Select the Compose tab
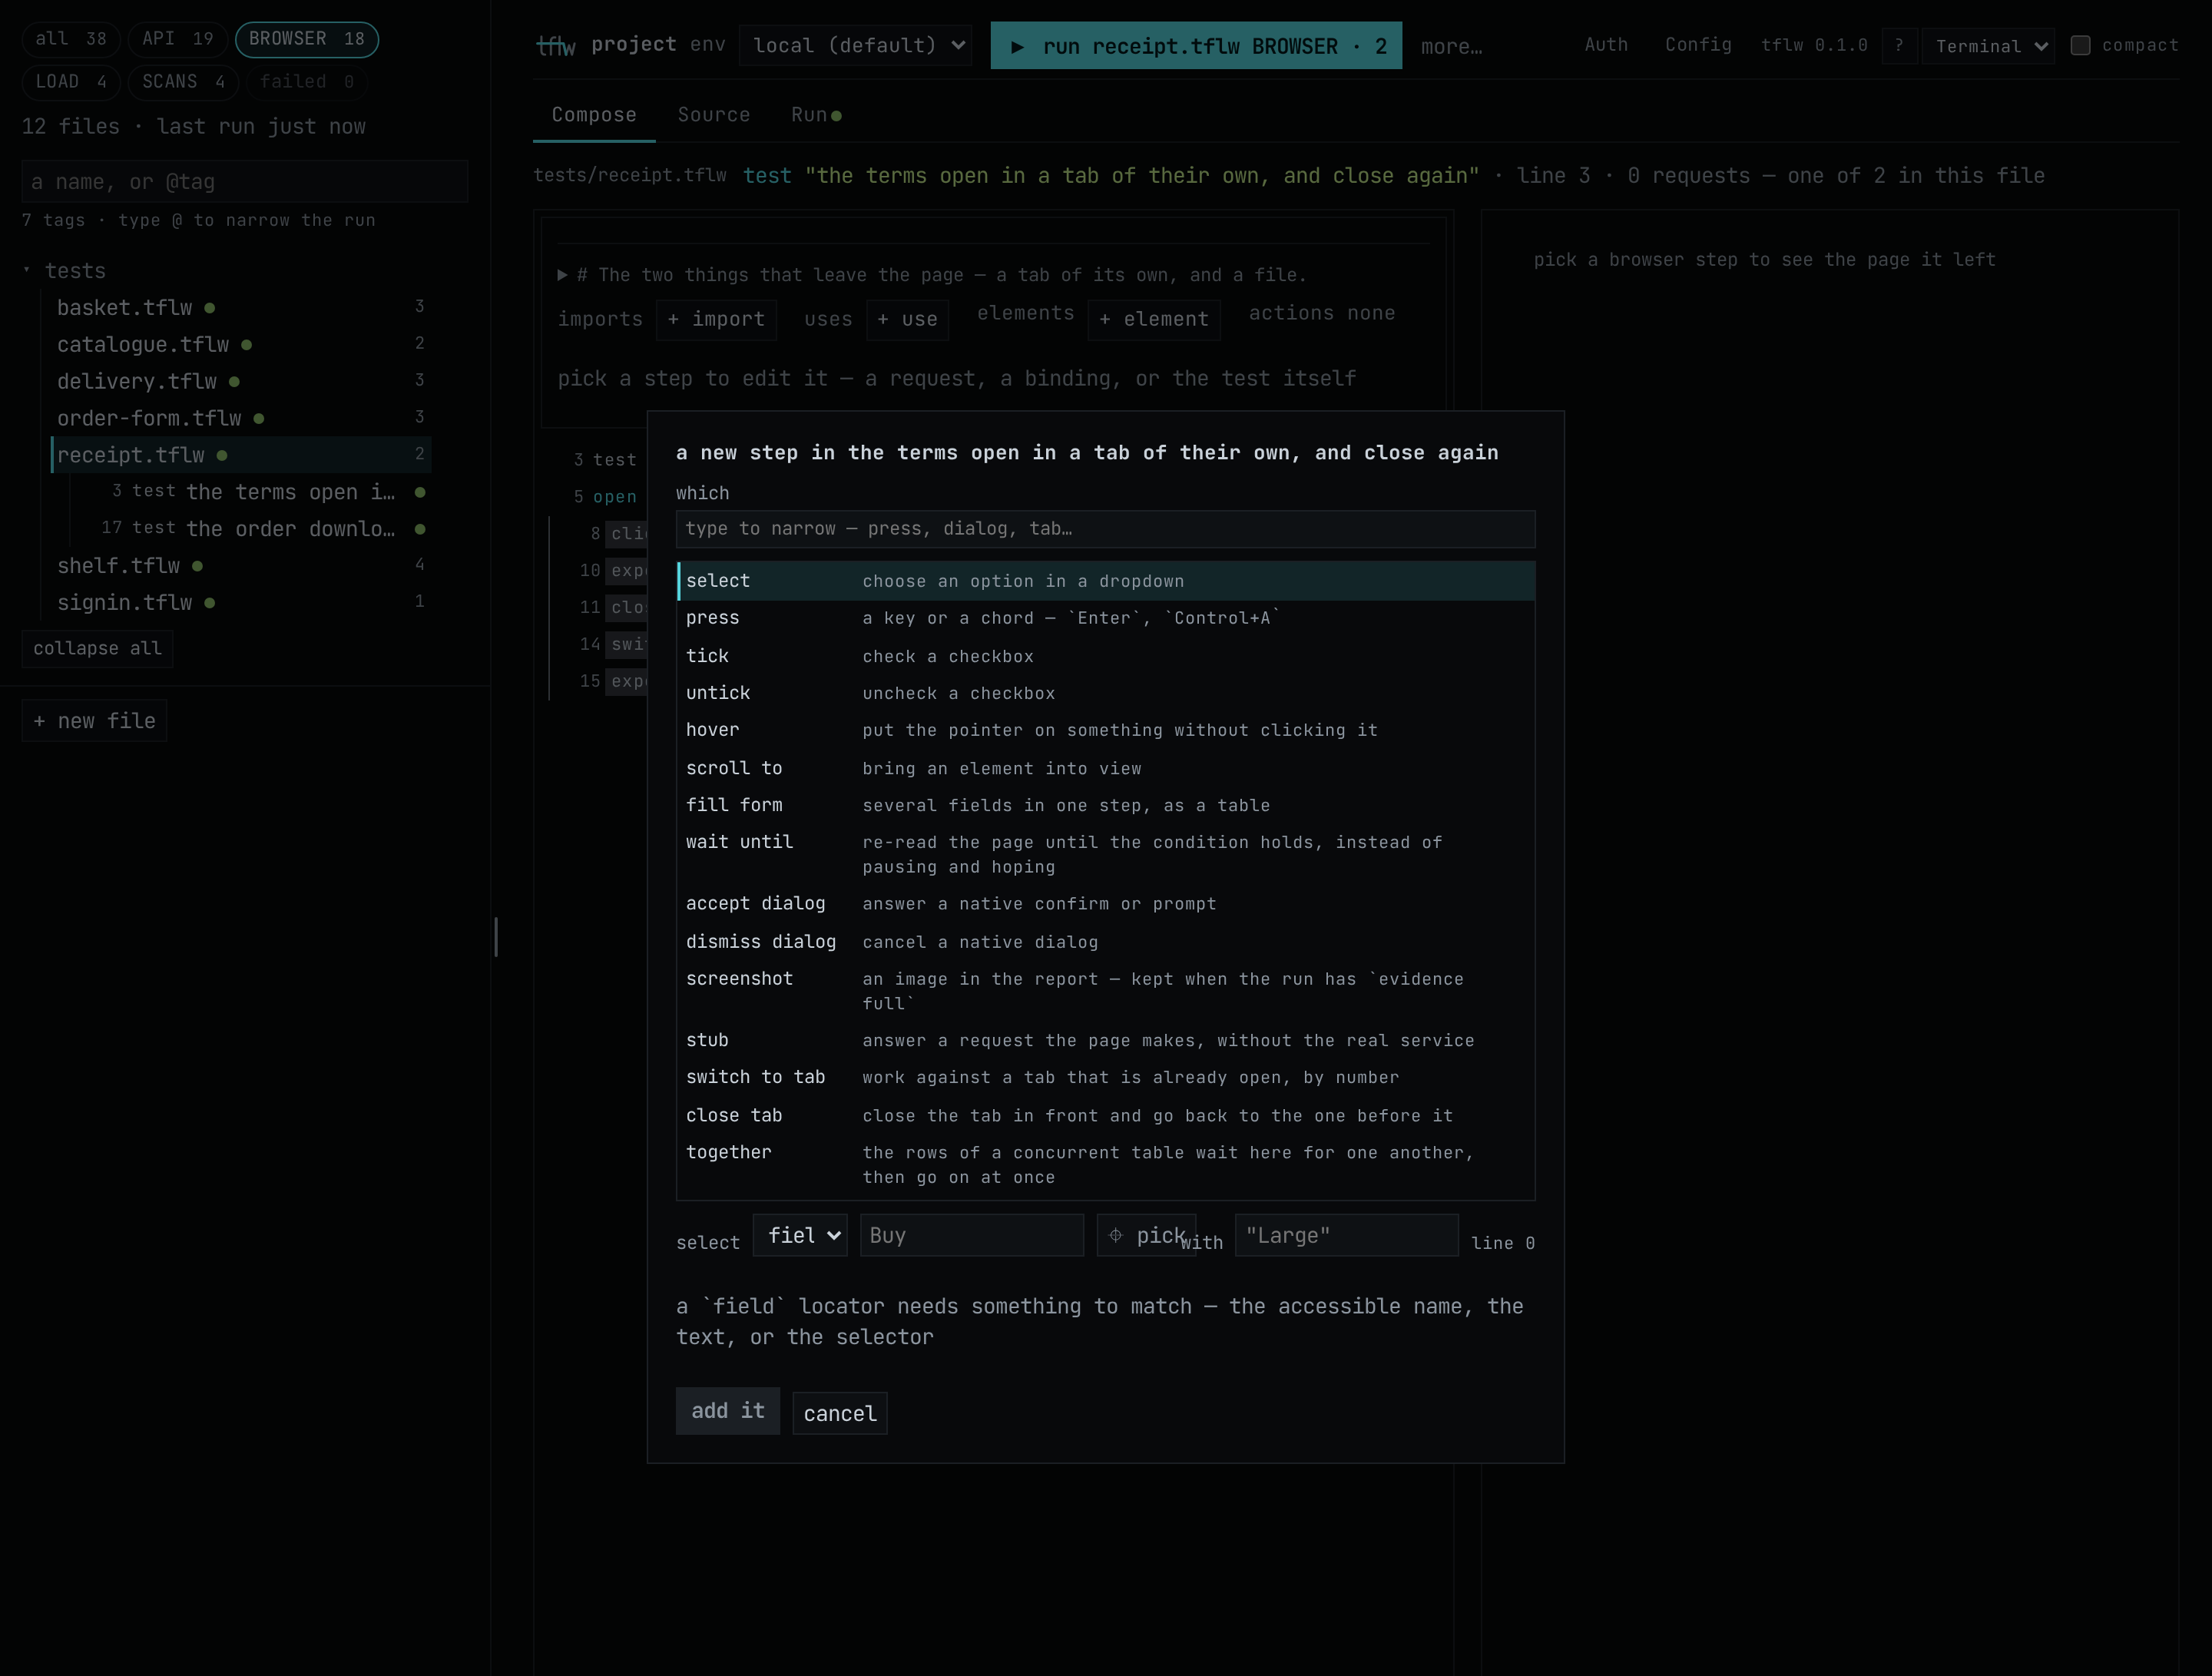Screen dimensions: 2212x1676 594,115
